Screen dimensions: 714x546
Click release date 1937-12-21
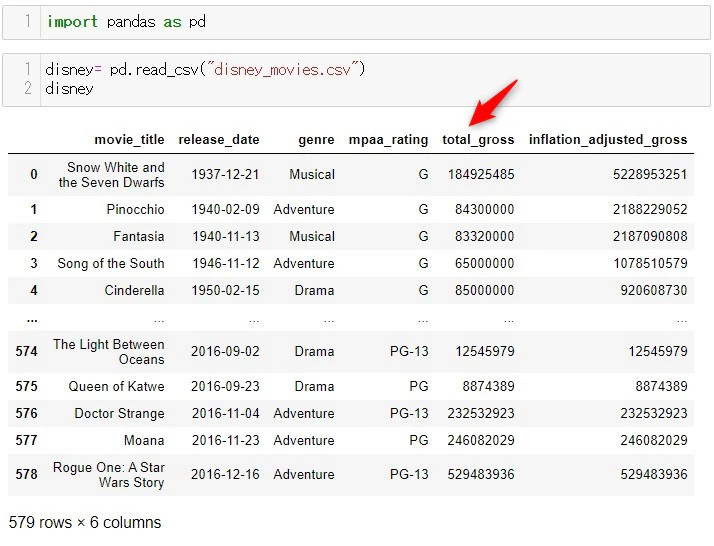point(225,174)
